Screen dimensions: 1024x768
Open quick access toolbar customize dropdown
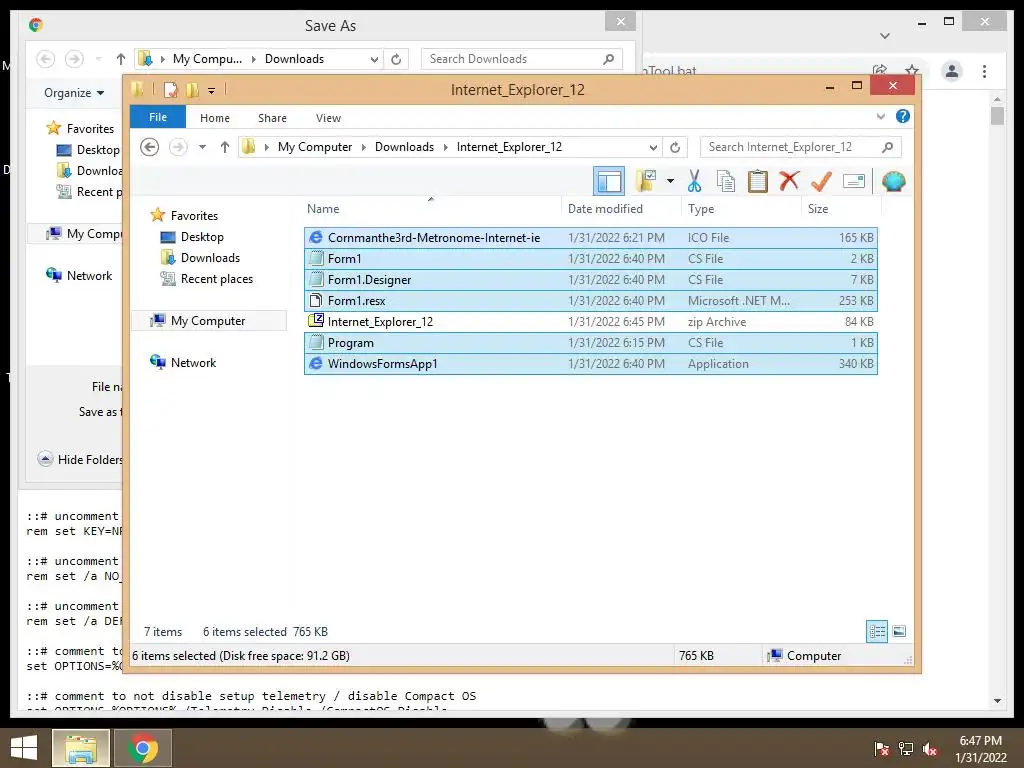click(212, 90)
